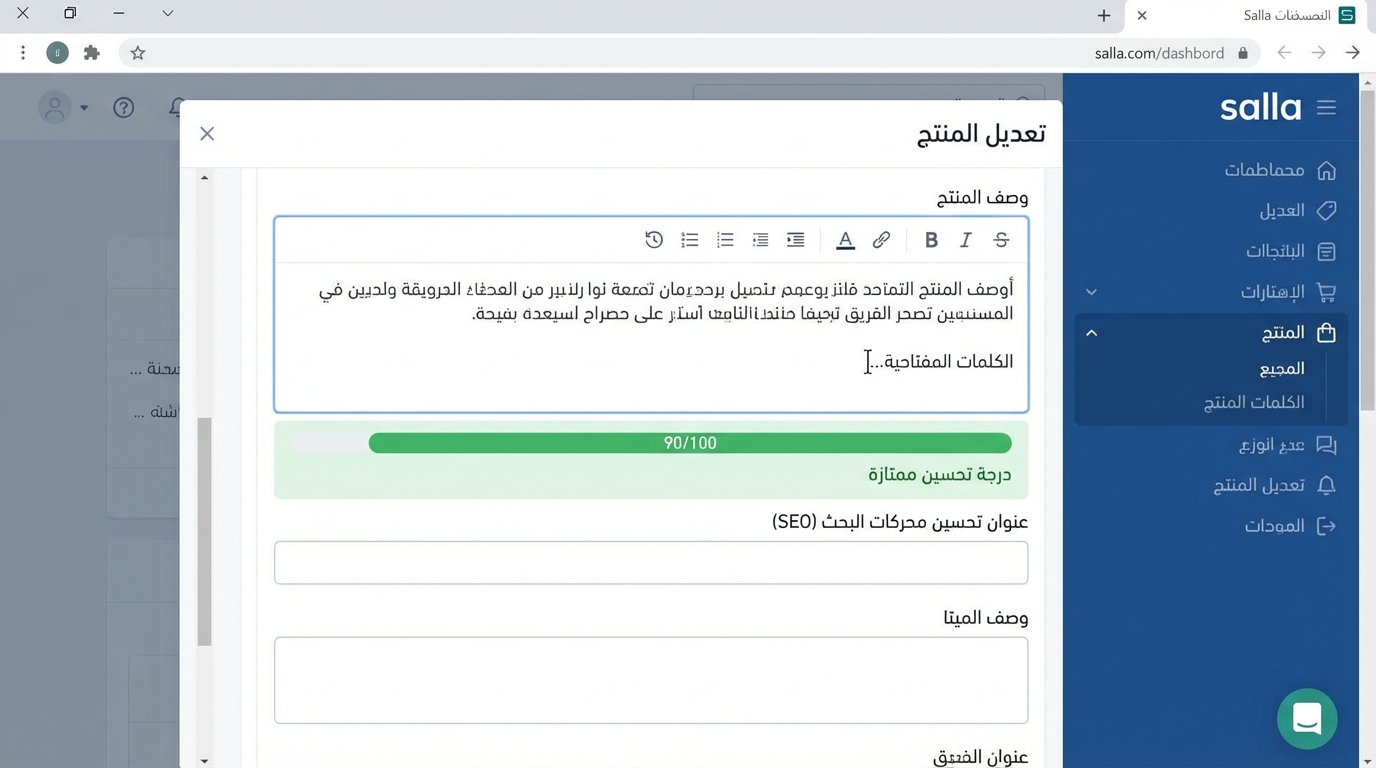1376x768 pixels.
Task: Insert a hyperlink in the description
Action: 881,240
